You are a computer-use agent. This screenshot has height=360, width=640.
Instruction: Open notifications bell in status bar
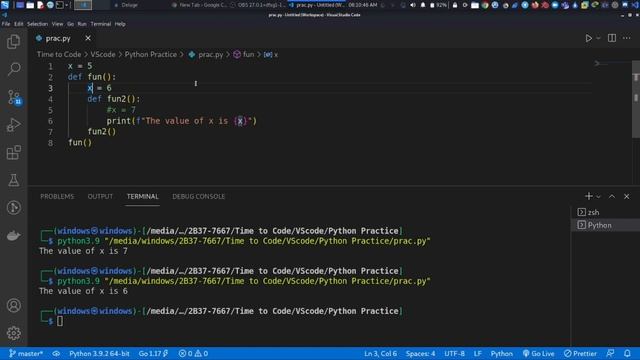pyautogui.click(x=627, y=353)
